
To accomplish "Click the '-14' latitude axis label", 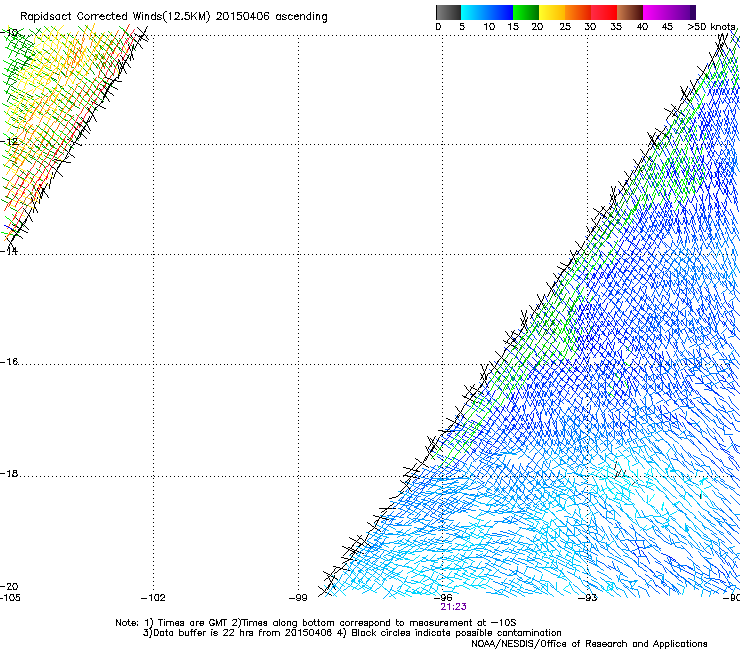I will [x=9, y=251].
